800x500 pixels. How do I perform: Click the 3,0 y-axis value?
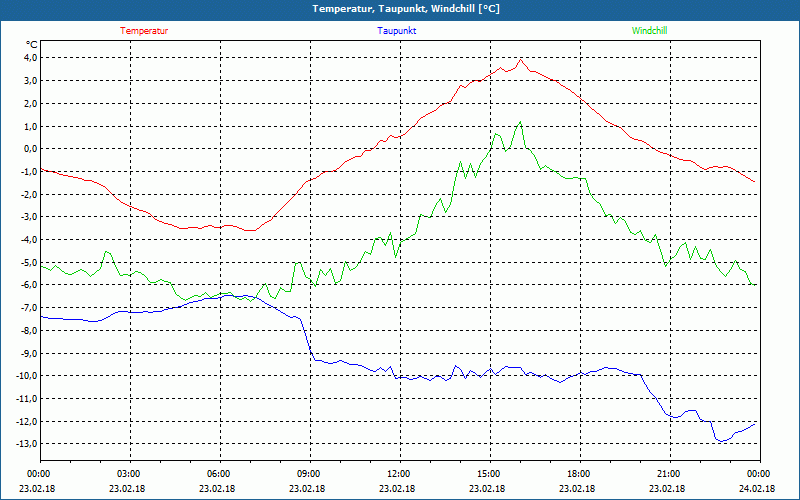click(x=31, y=81)
